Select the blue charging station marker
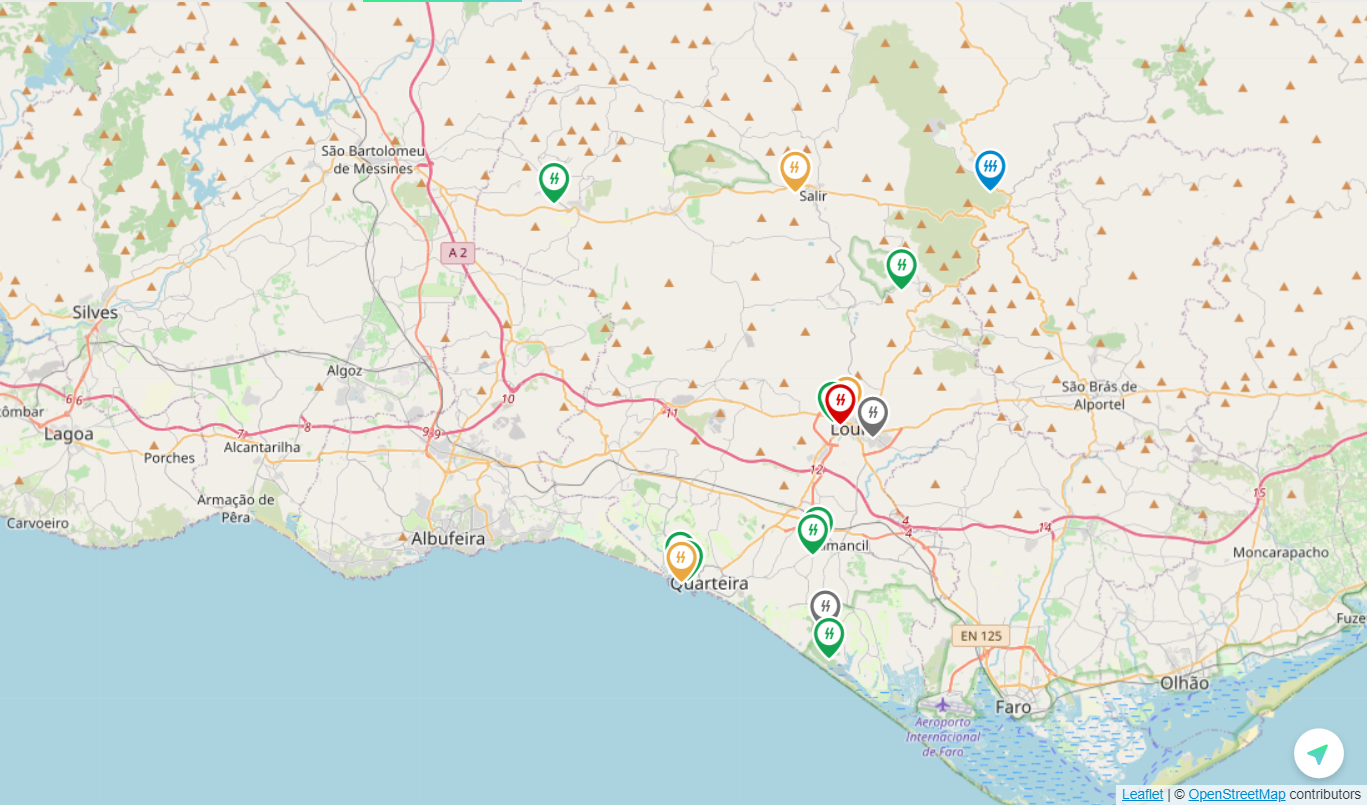 [x=990, y=169]
